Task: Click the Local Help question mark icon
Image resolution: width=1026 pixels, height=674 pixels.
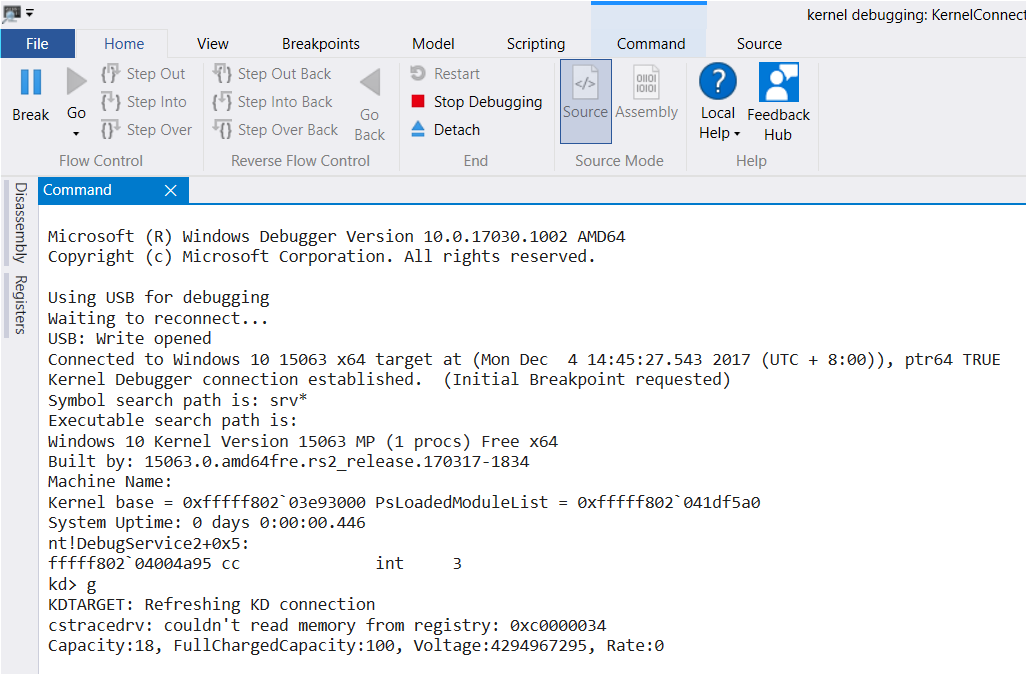Action: tap(718, 82)
